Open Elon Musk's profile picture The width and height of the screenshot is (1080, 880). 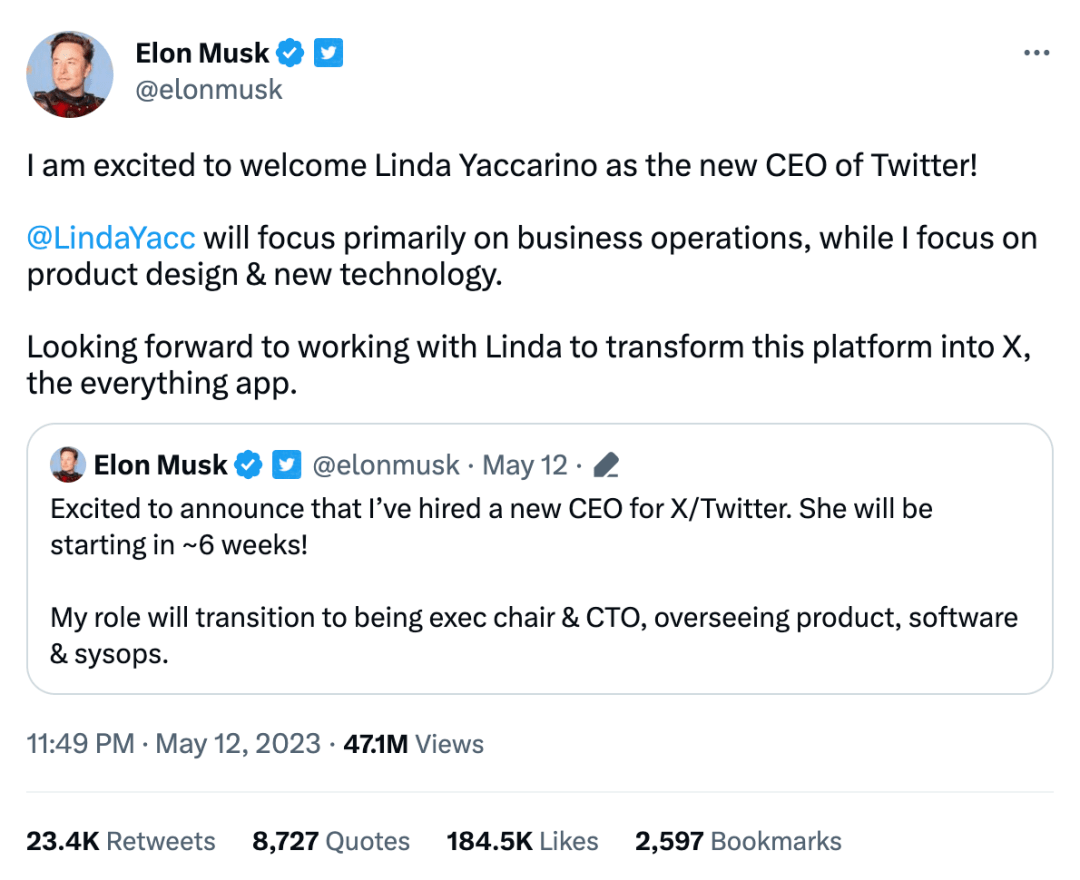[69, 74]
